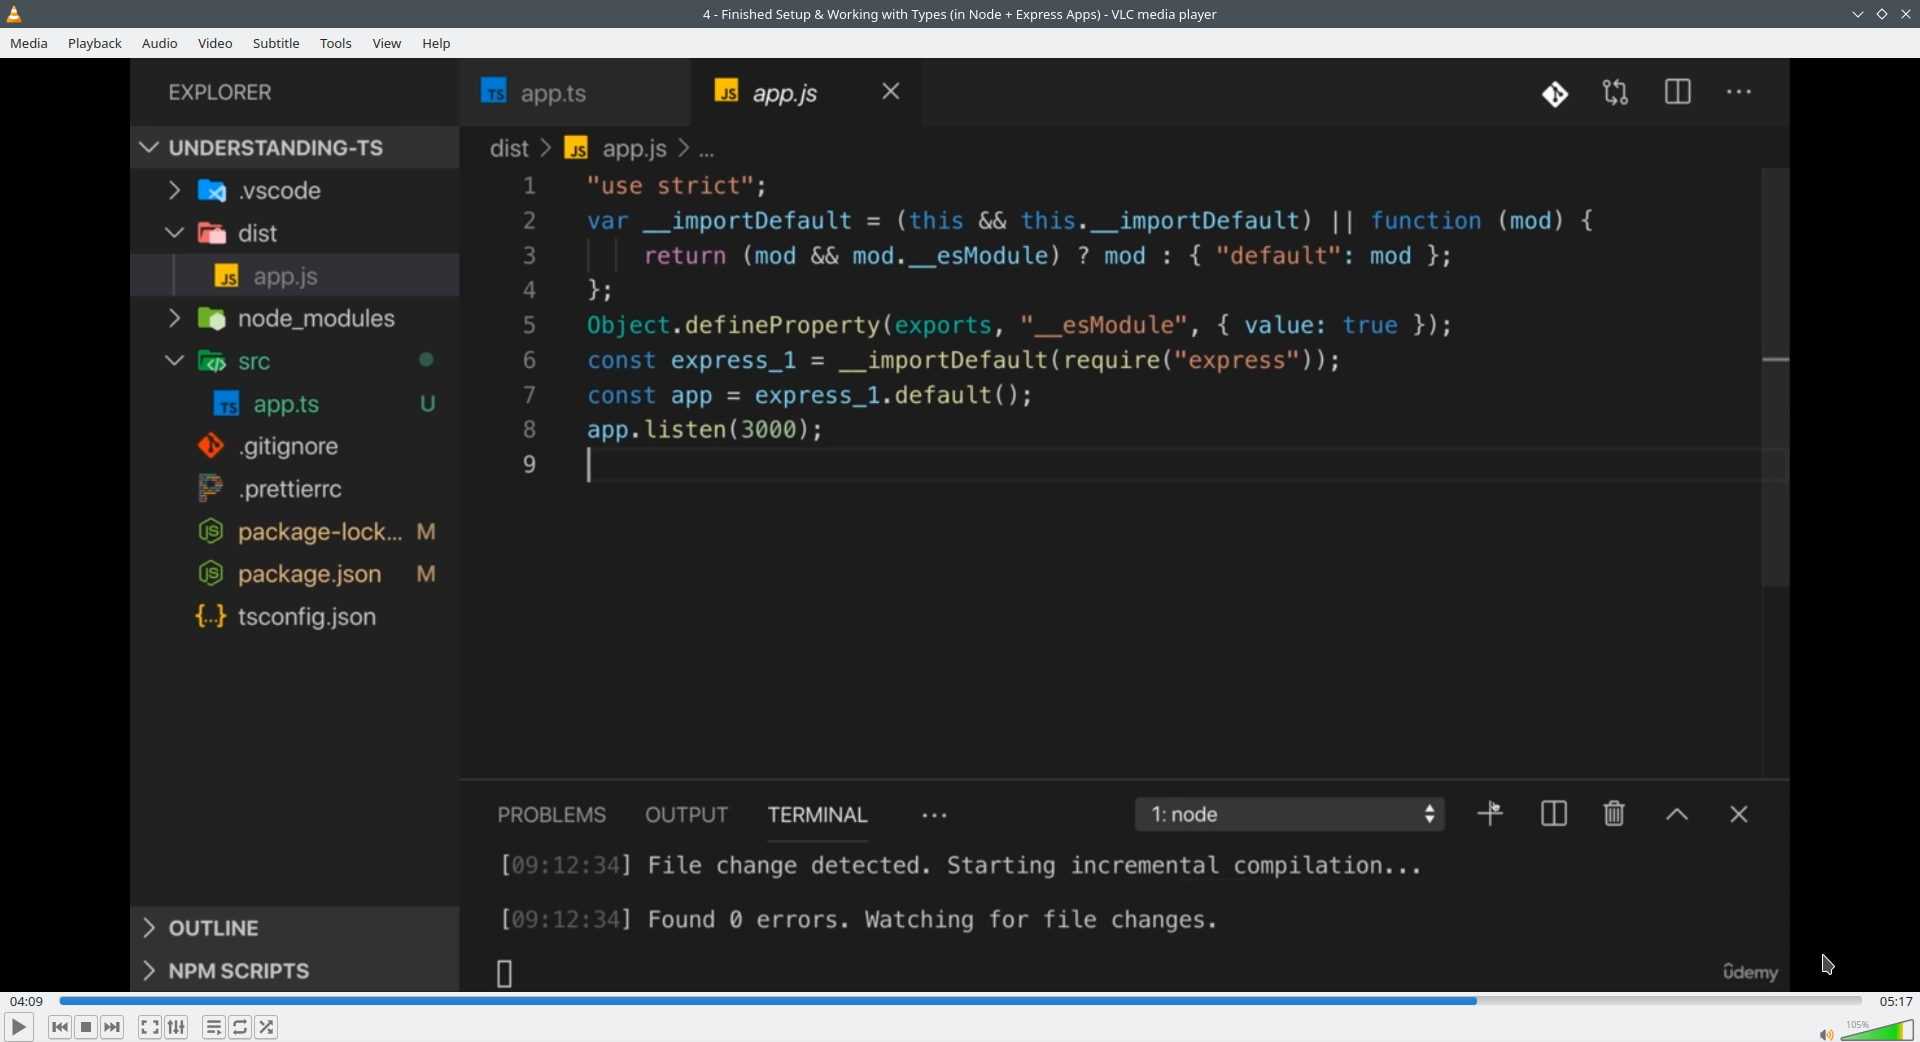This screenshot has width=1920, height=1042.
Task: Open Source Control diff view icon
Action: click(1555, 92)
